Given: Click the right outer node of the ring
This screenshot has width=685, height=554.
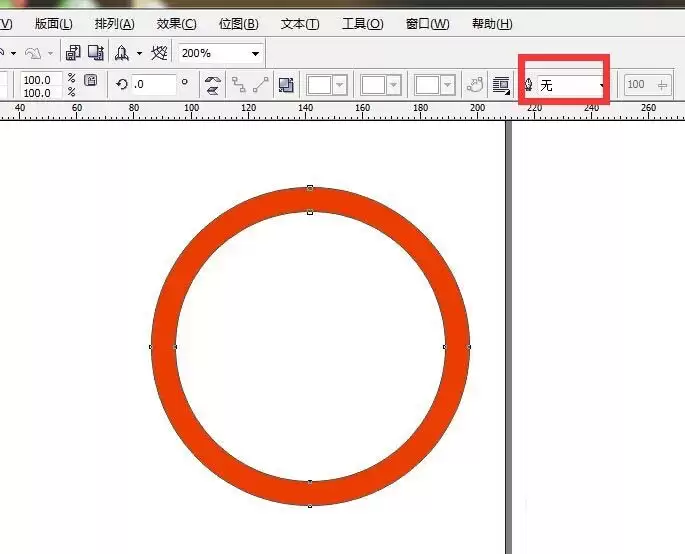Looking at the screenshot, I should coord(469,347).
